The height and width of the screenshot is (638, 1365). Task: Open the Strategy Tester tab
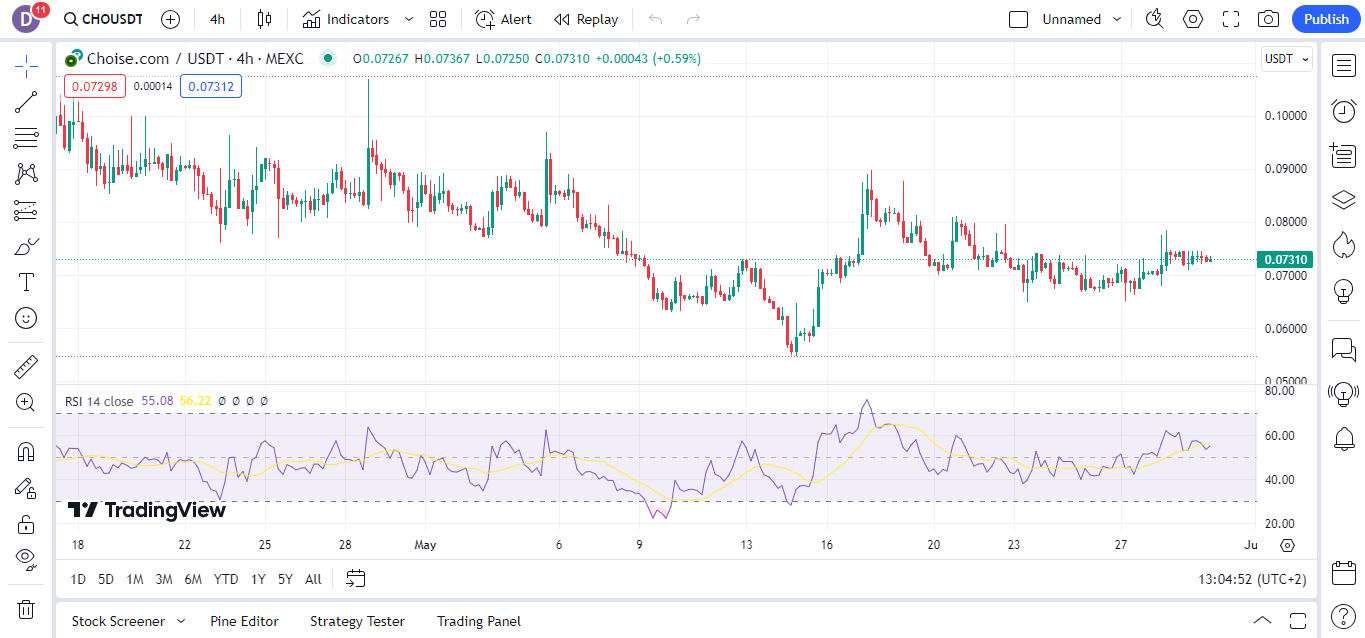pyautogui.click(x=357, y=621)
